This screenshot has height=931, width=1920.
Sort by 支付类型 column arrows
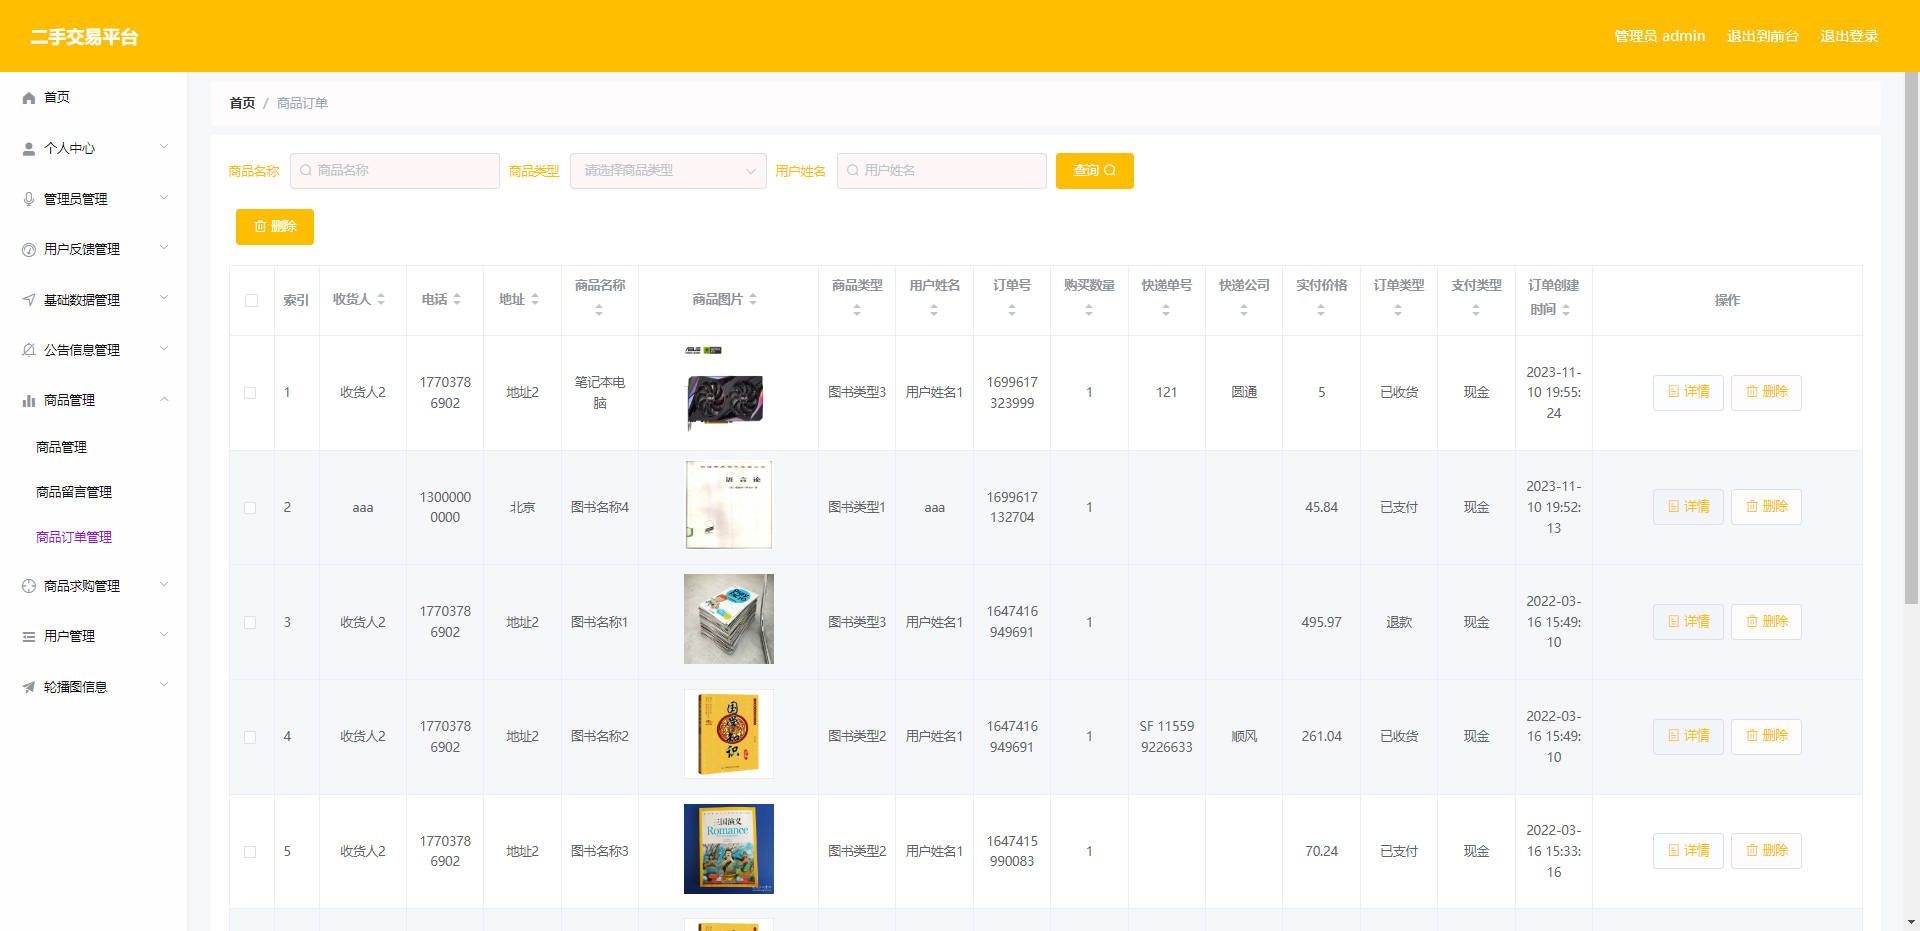1476,310
